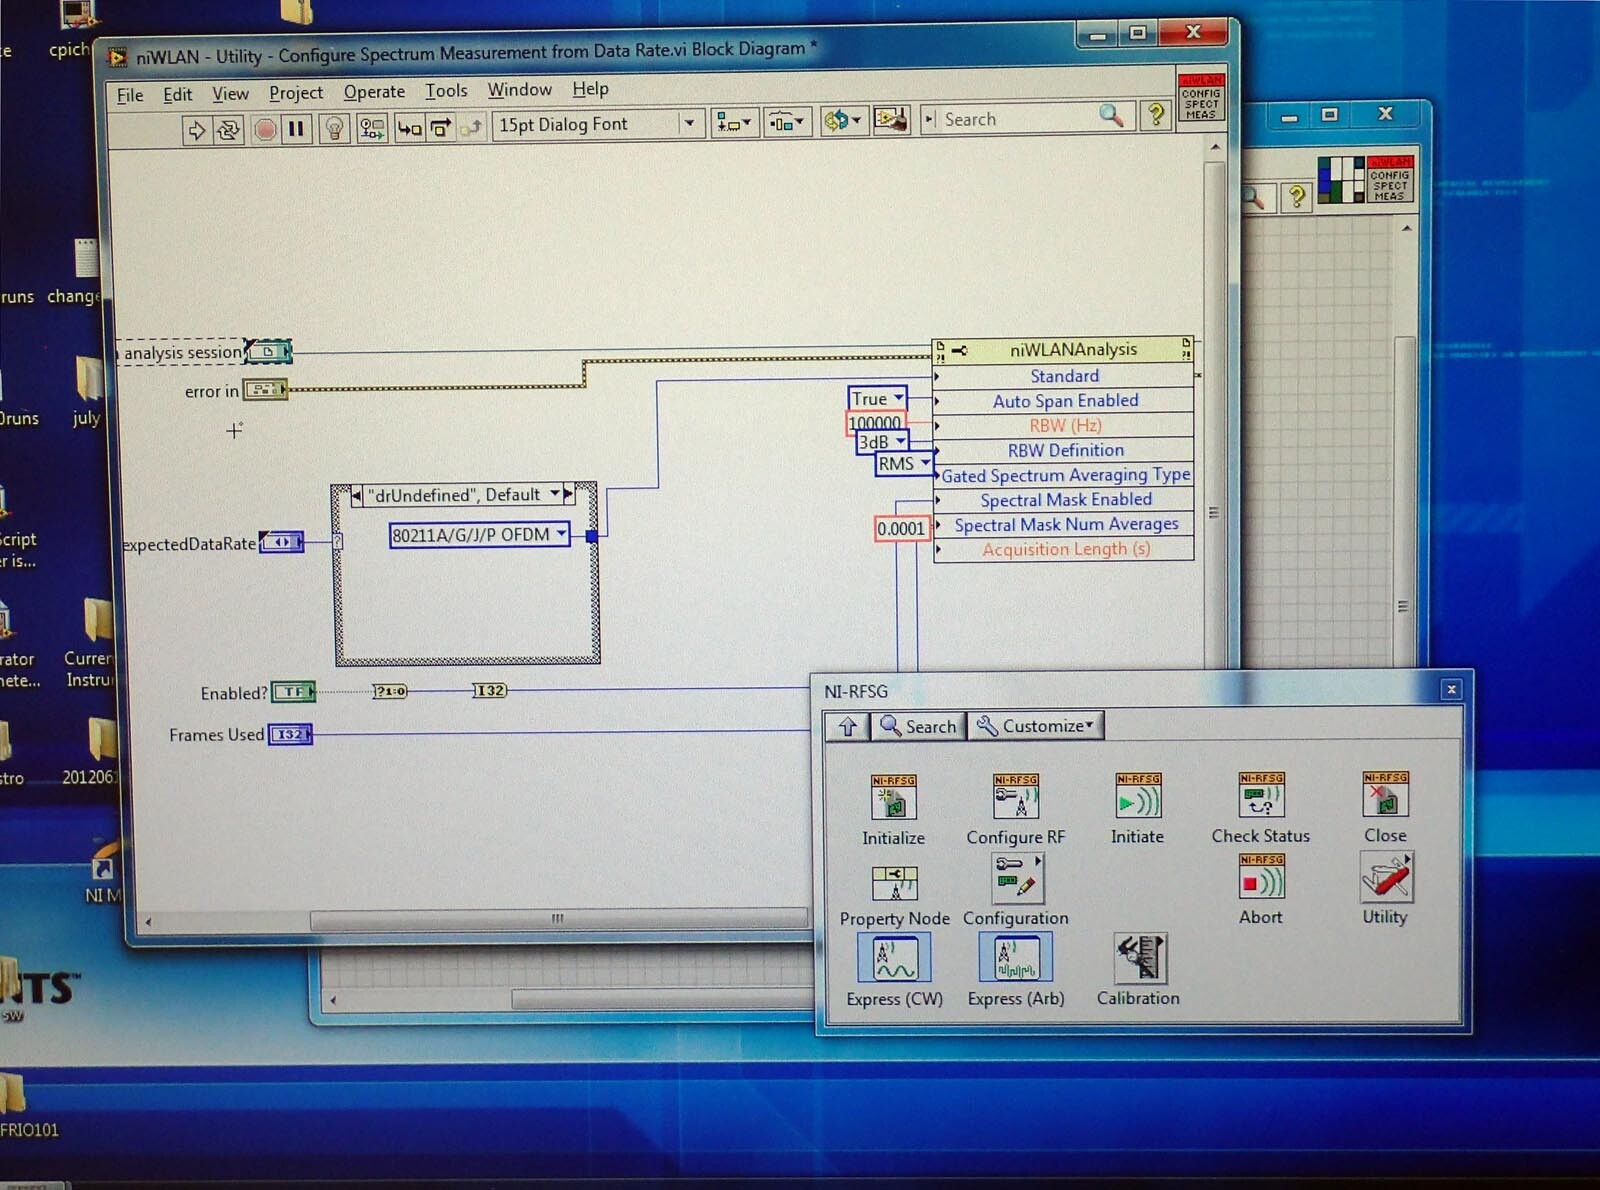Toggle Highlight Execution light bulb

coord(335,129)
